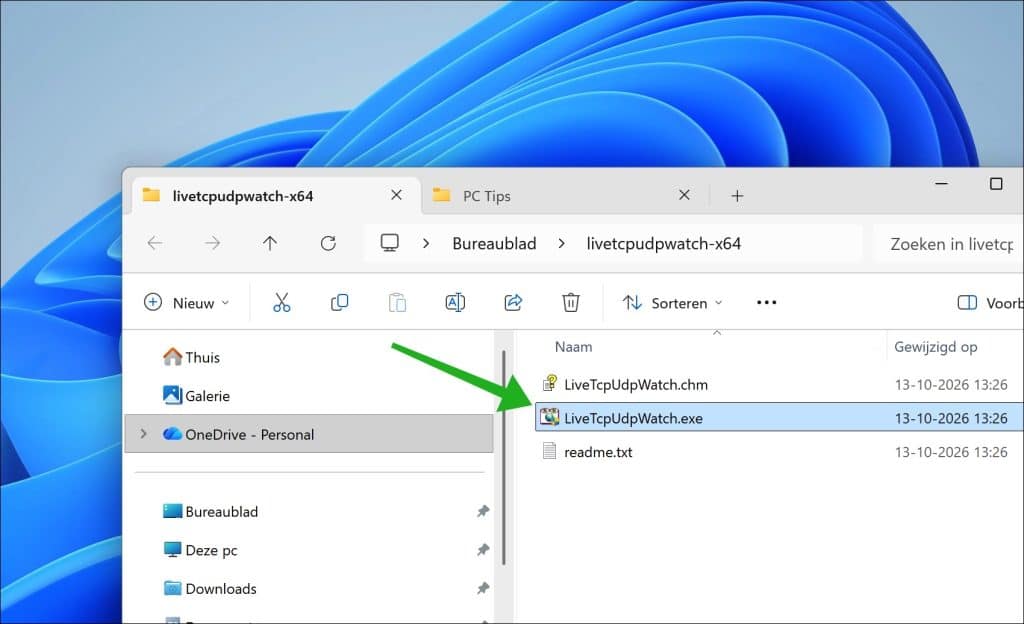Screen dimensions: 1024x624
Task: Click the Rename icon in toolbar
Action: [455, 302]
